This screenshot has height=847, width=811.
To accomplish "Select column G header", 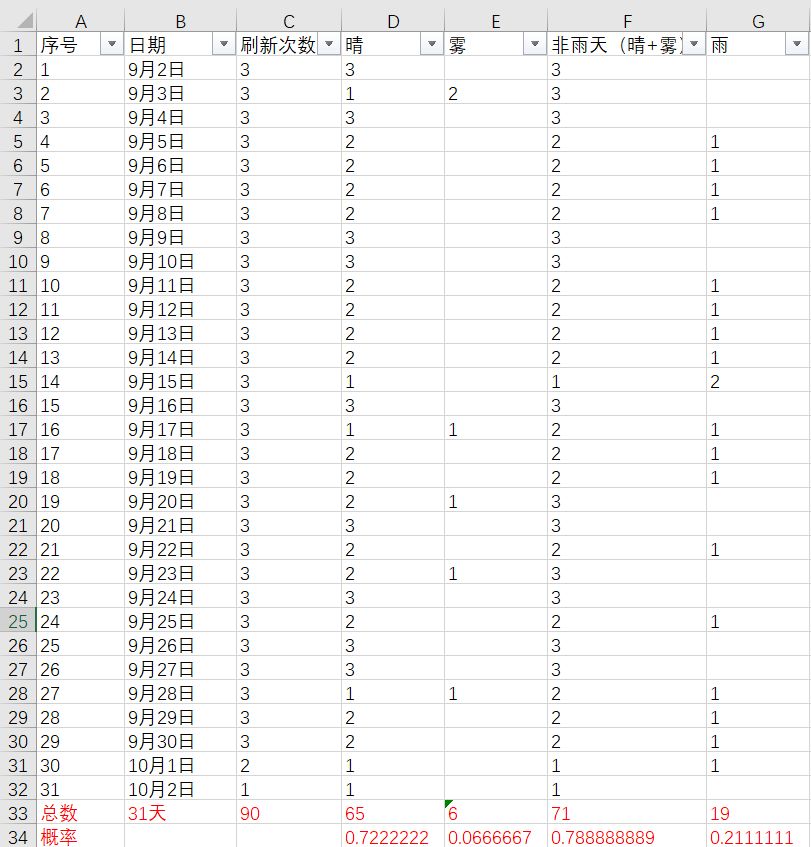I will pos(758,22).
